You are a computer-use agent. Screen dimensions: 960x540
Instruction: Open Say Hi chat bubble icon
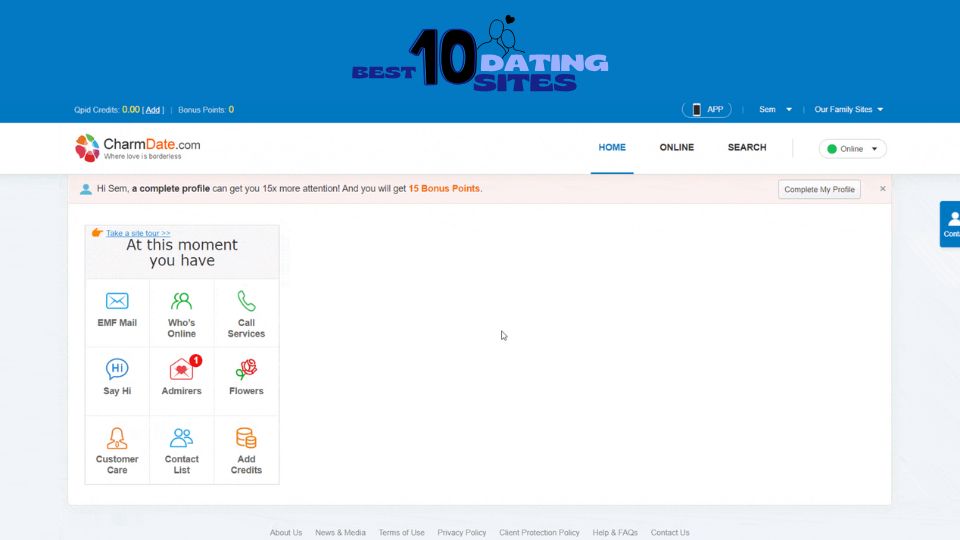[x=117, y=369]
